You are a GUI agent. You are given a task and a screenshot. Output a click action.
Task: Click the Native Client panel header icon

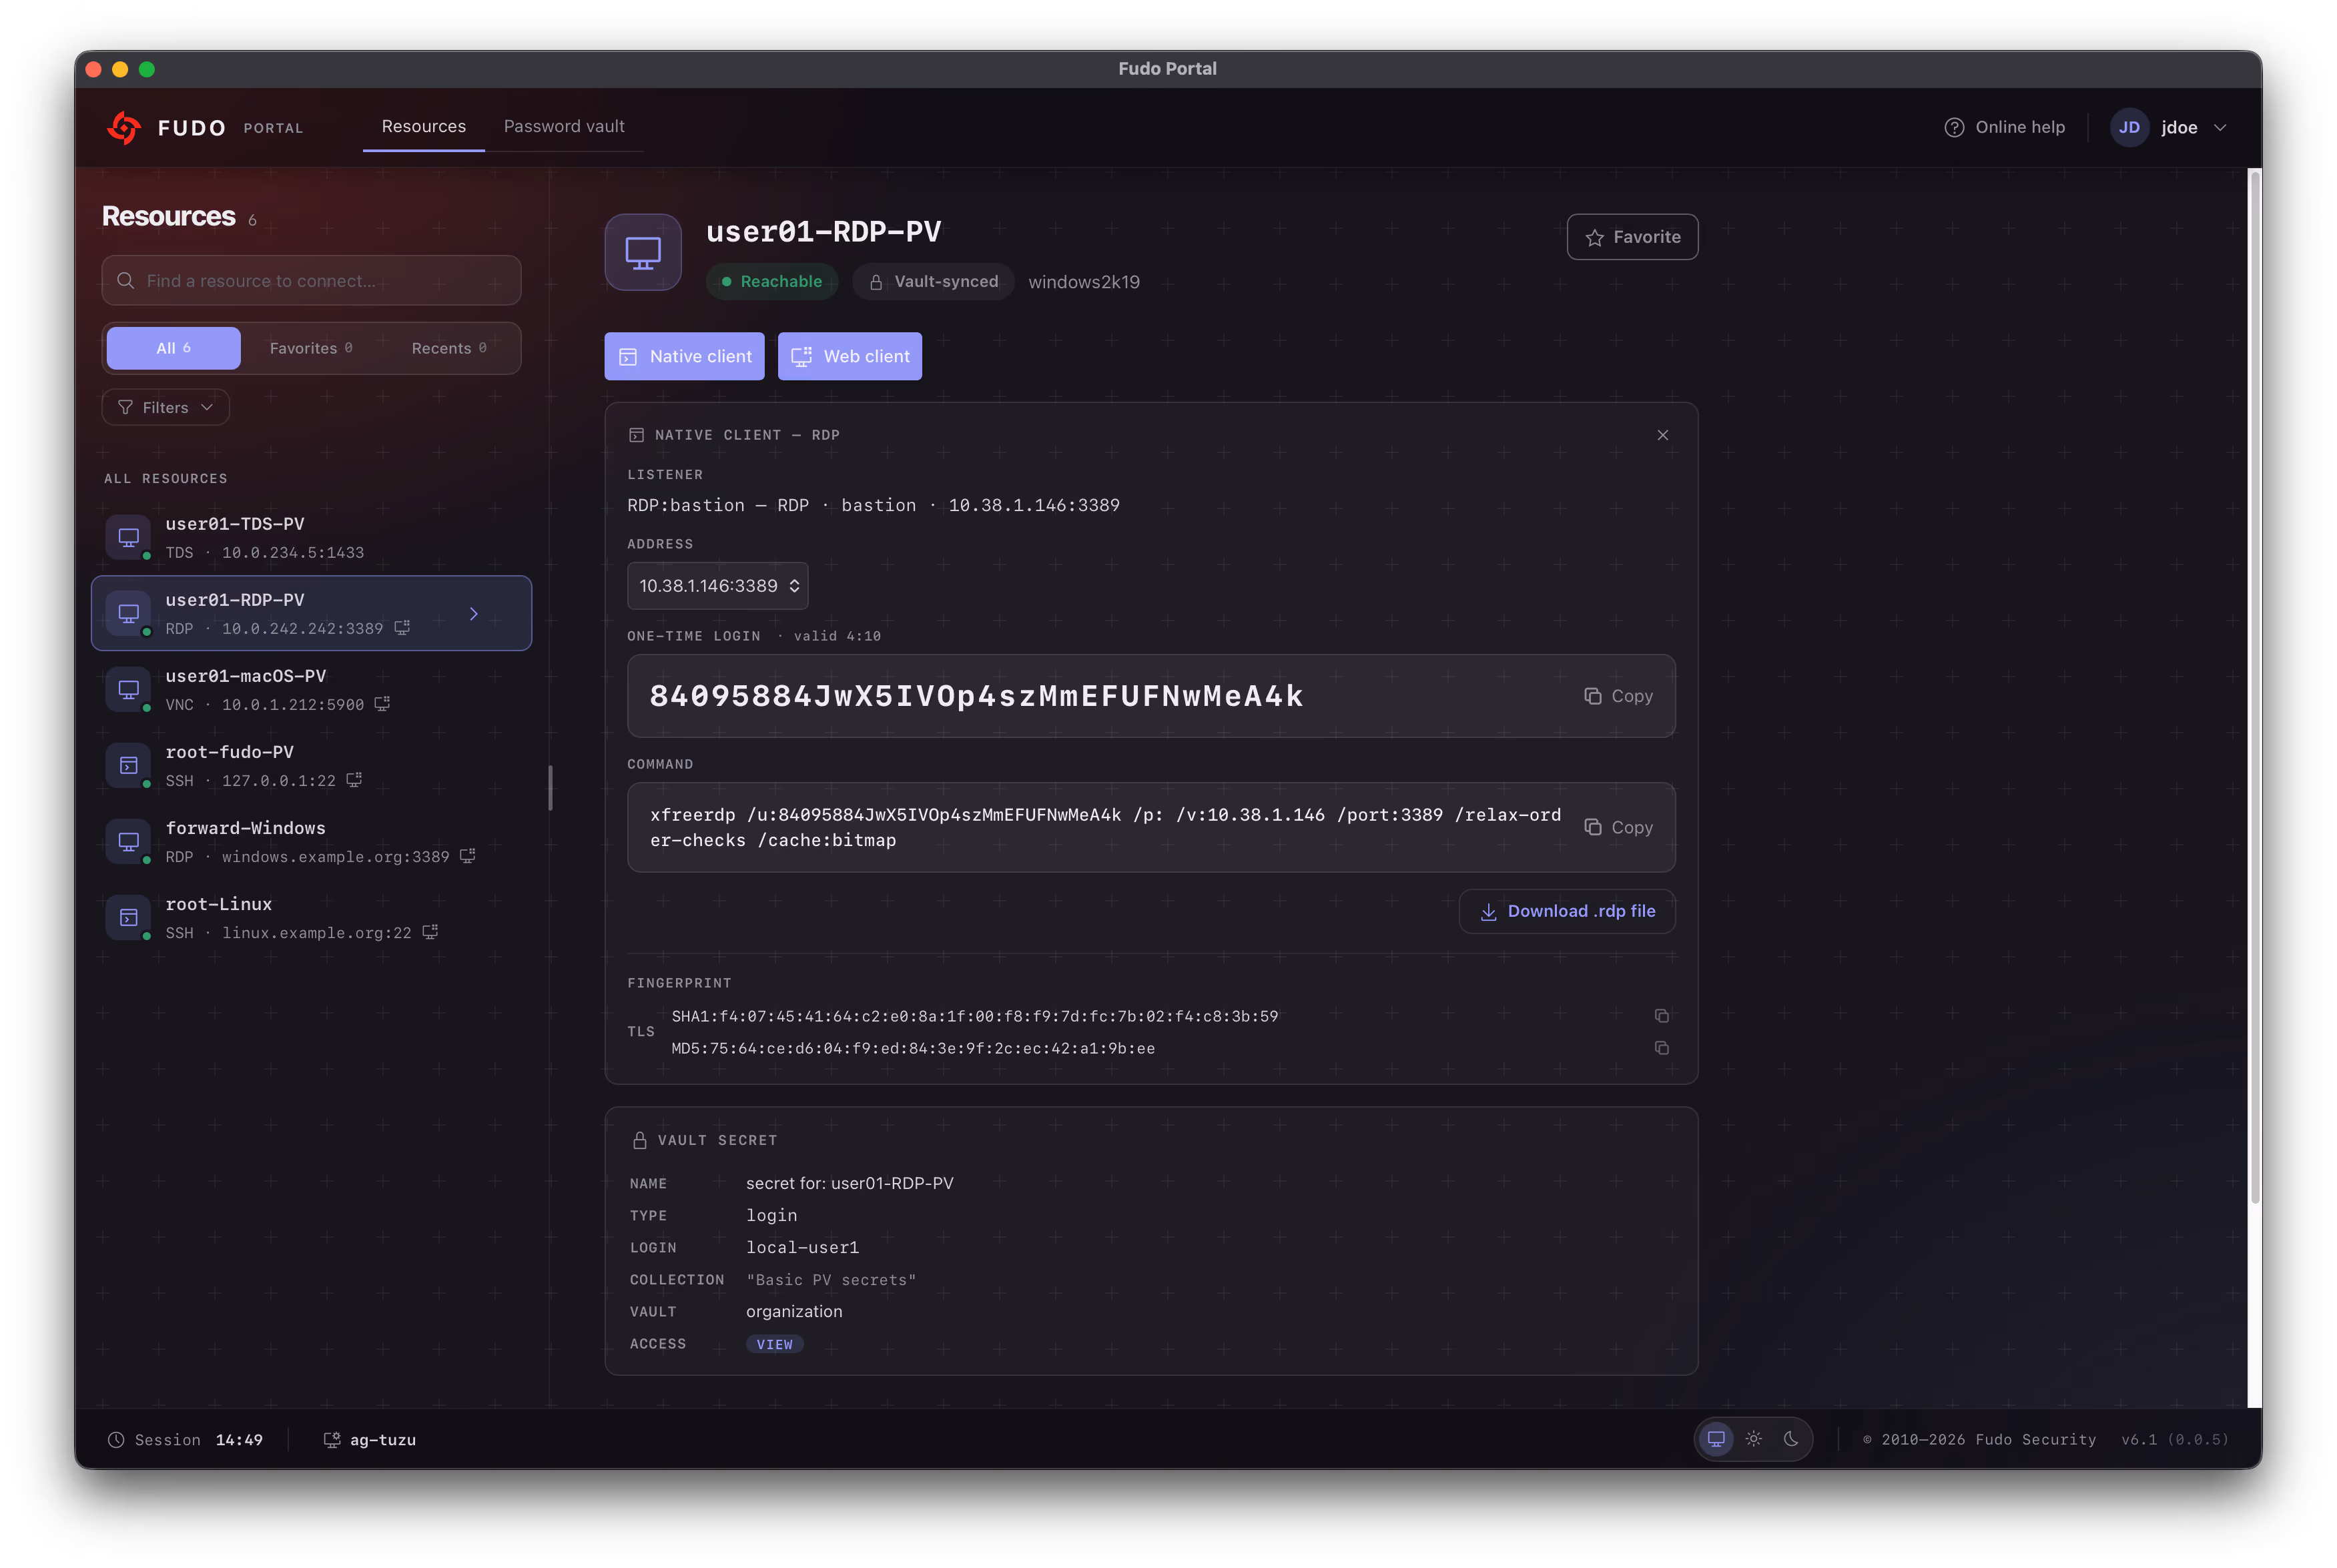(x=636, y=435)
